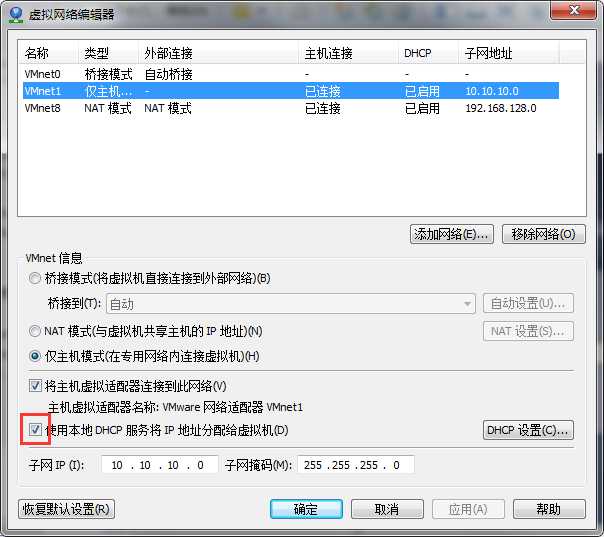Click the 取消 button
This screenshot has height=537, width=604.
pos(387,509)
